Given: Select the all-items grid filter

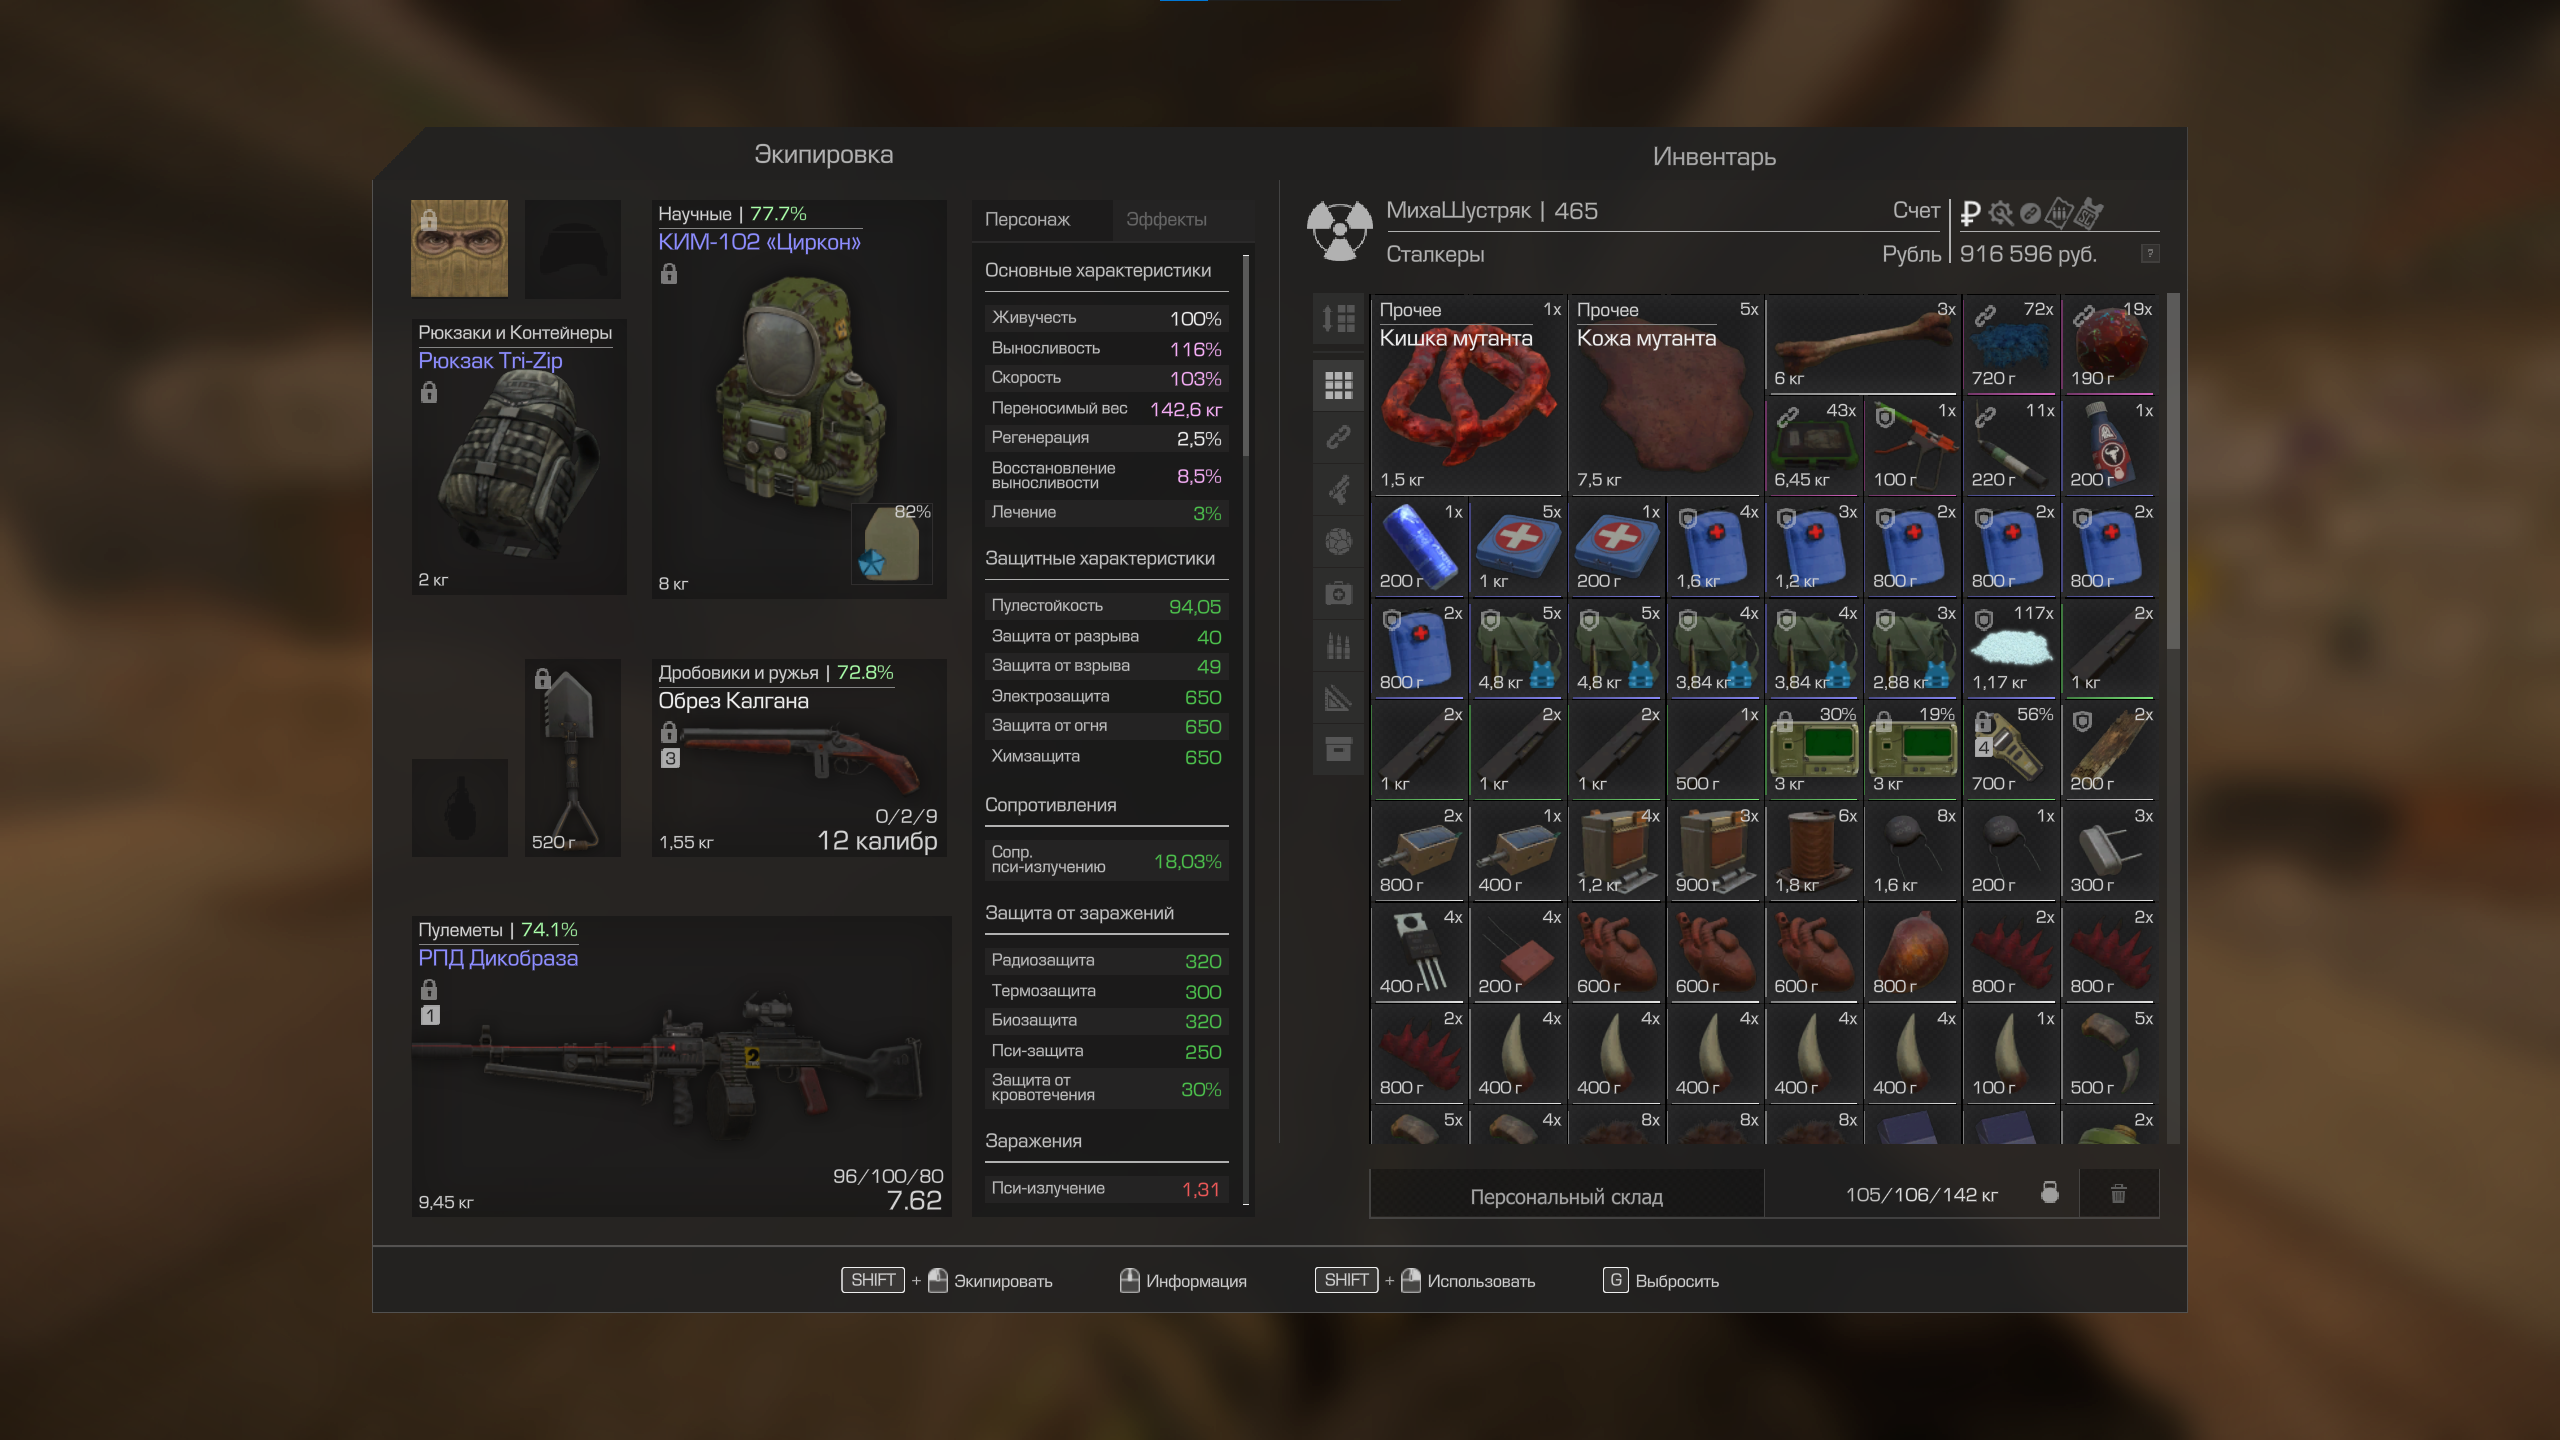Looking at the screenshot, I should point(1338,385).
